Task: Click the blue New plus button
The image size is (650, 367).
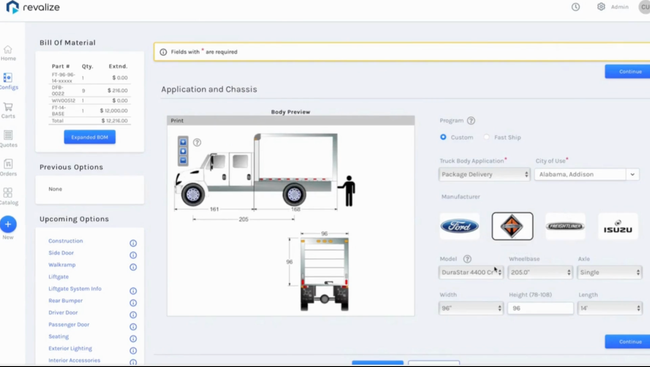Action: tap(8, 224)
